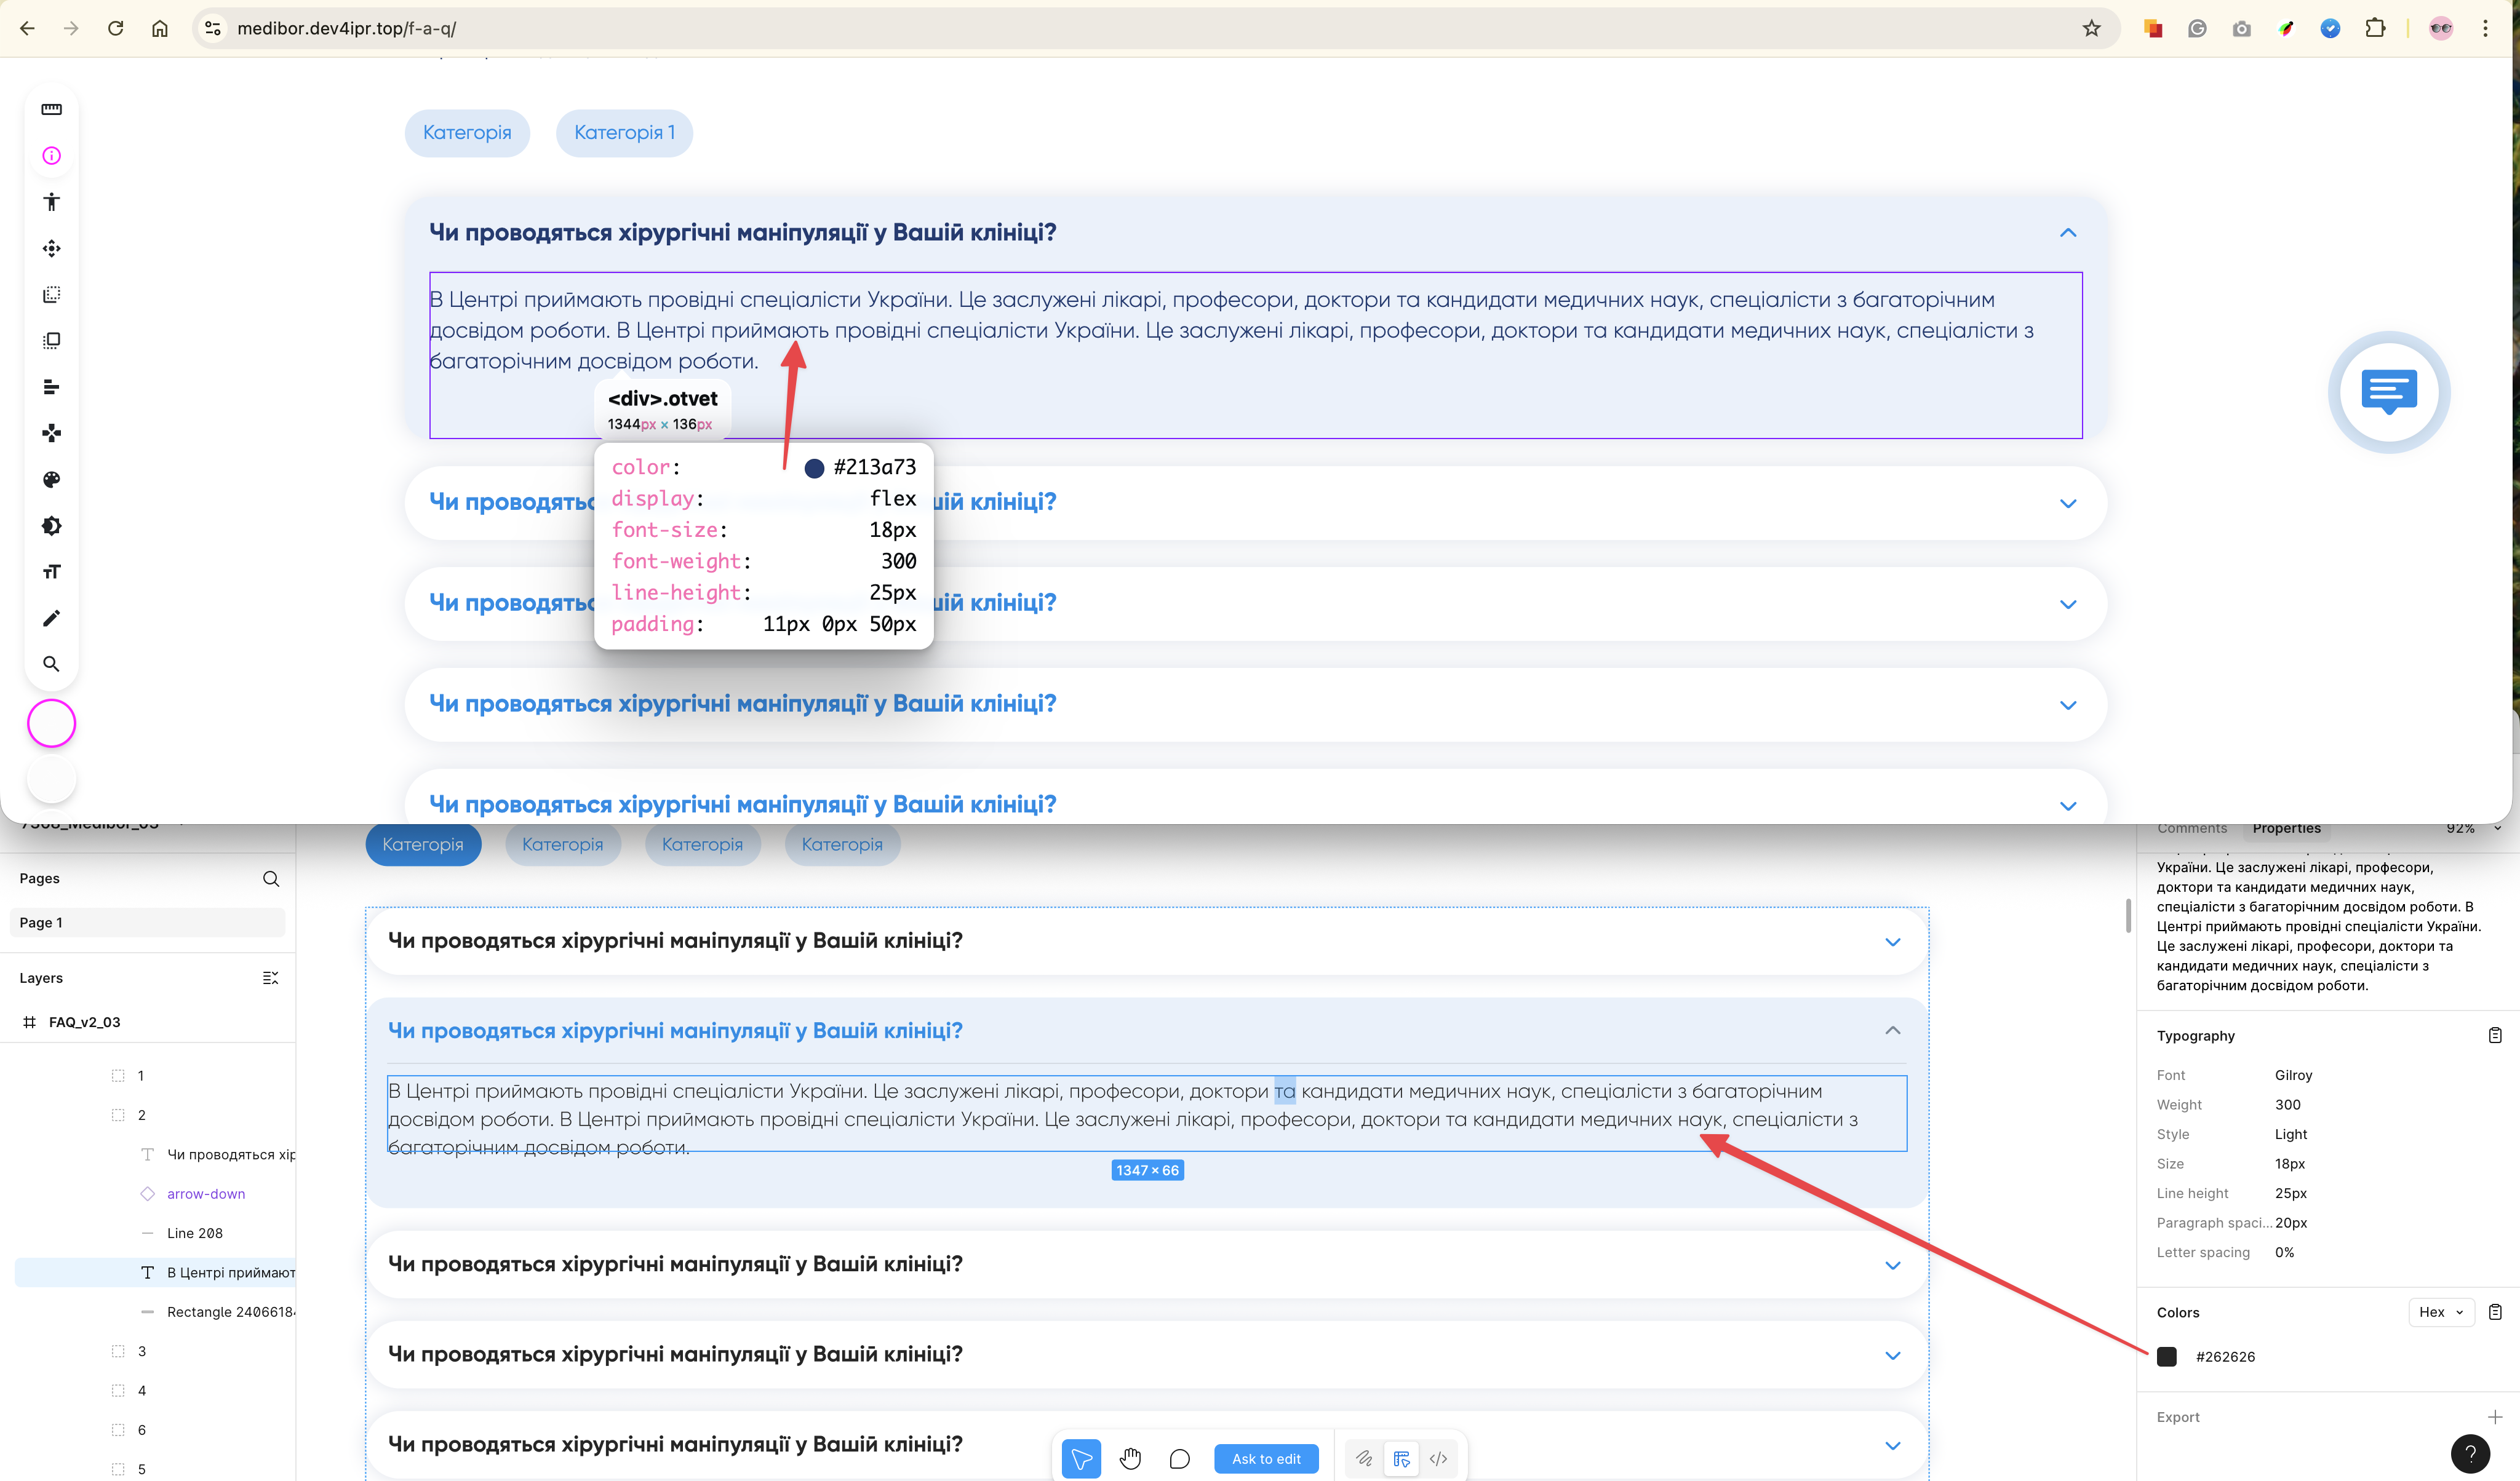The image size is (2520, 1481).
Task: Click the Ask to edit button
Action: pyautogui.click(x=1265, y=1458)
